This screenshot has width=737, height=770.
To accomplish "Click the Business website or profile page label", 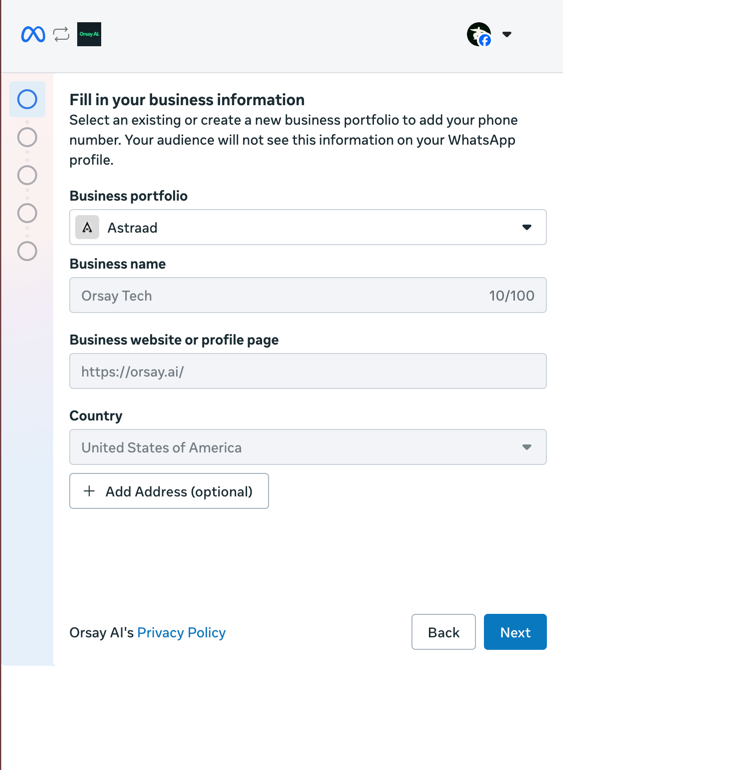I will pyautogui.click(x=174, y=340).
